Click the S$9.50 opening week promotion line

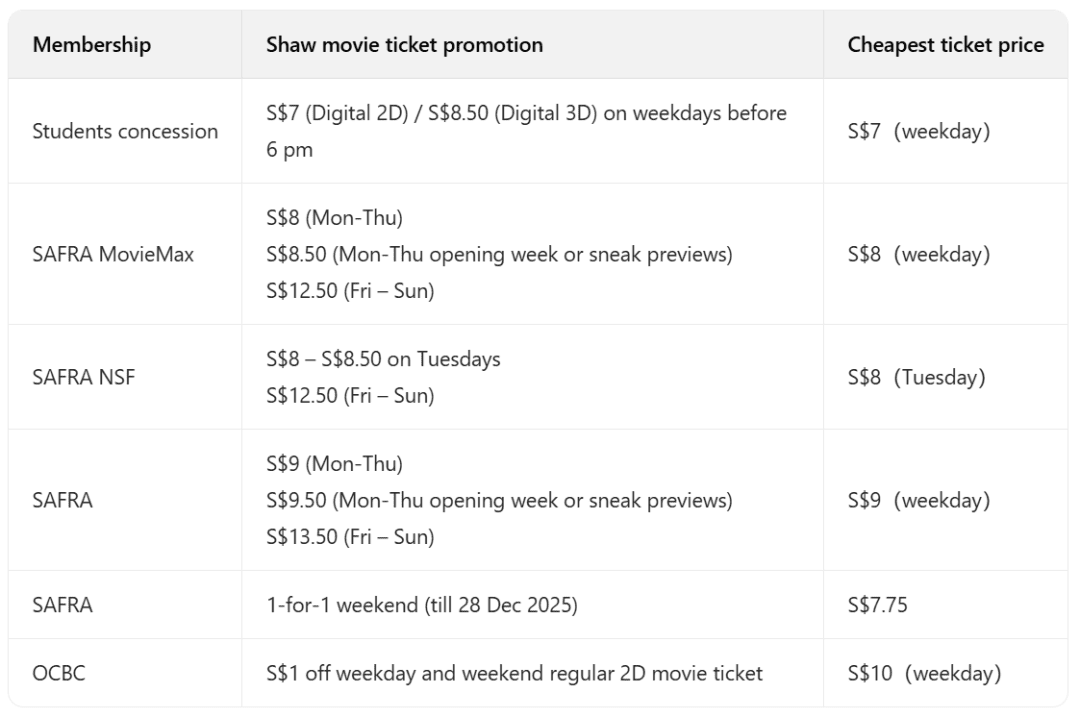499,500
